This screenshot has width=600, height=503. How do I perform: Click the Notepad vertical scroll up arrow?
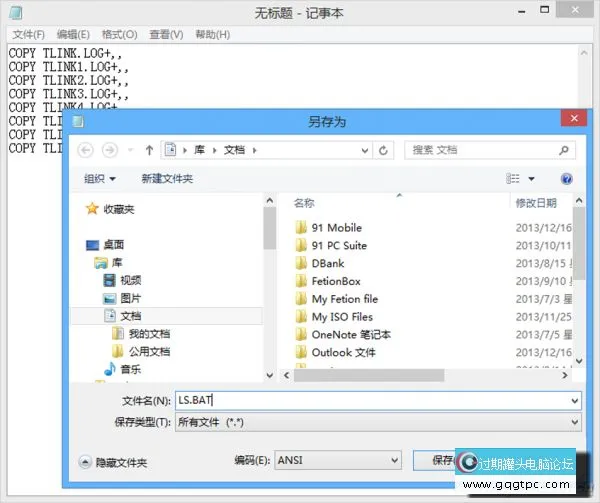[584, 53]
